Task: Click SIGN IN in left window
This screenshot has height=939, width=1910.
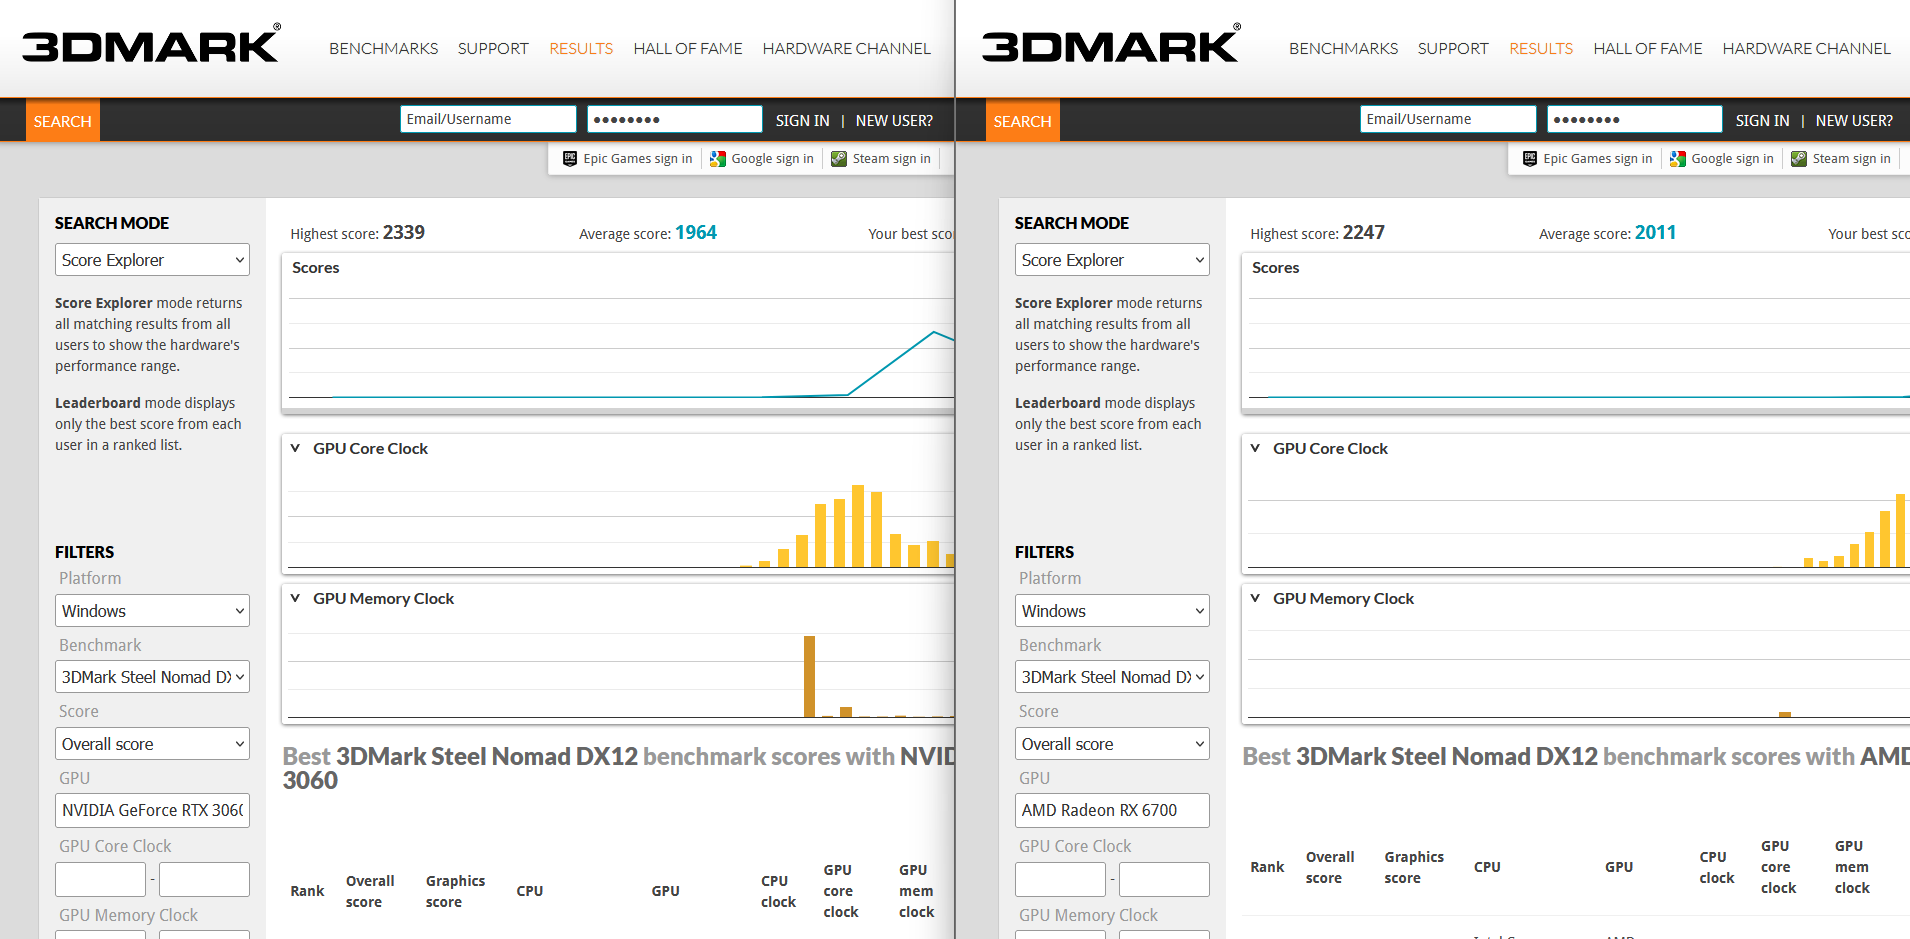Action: (803, 120)
